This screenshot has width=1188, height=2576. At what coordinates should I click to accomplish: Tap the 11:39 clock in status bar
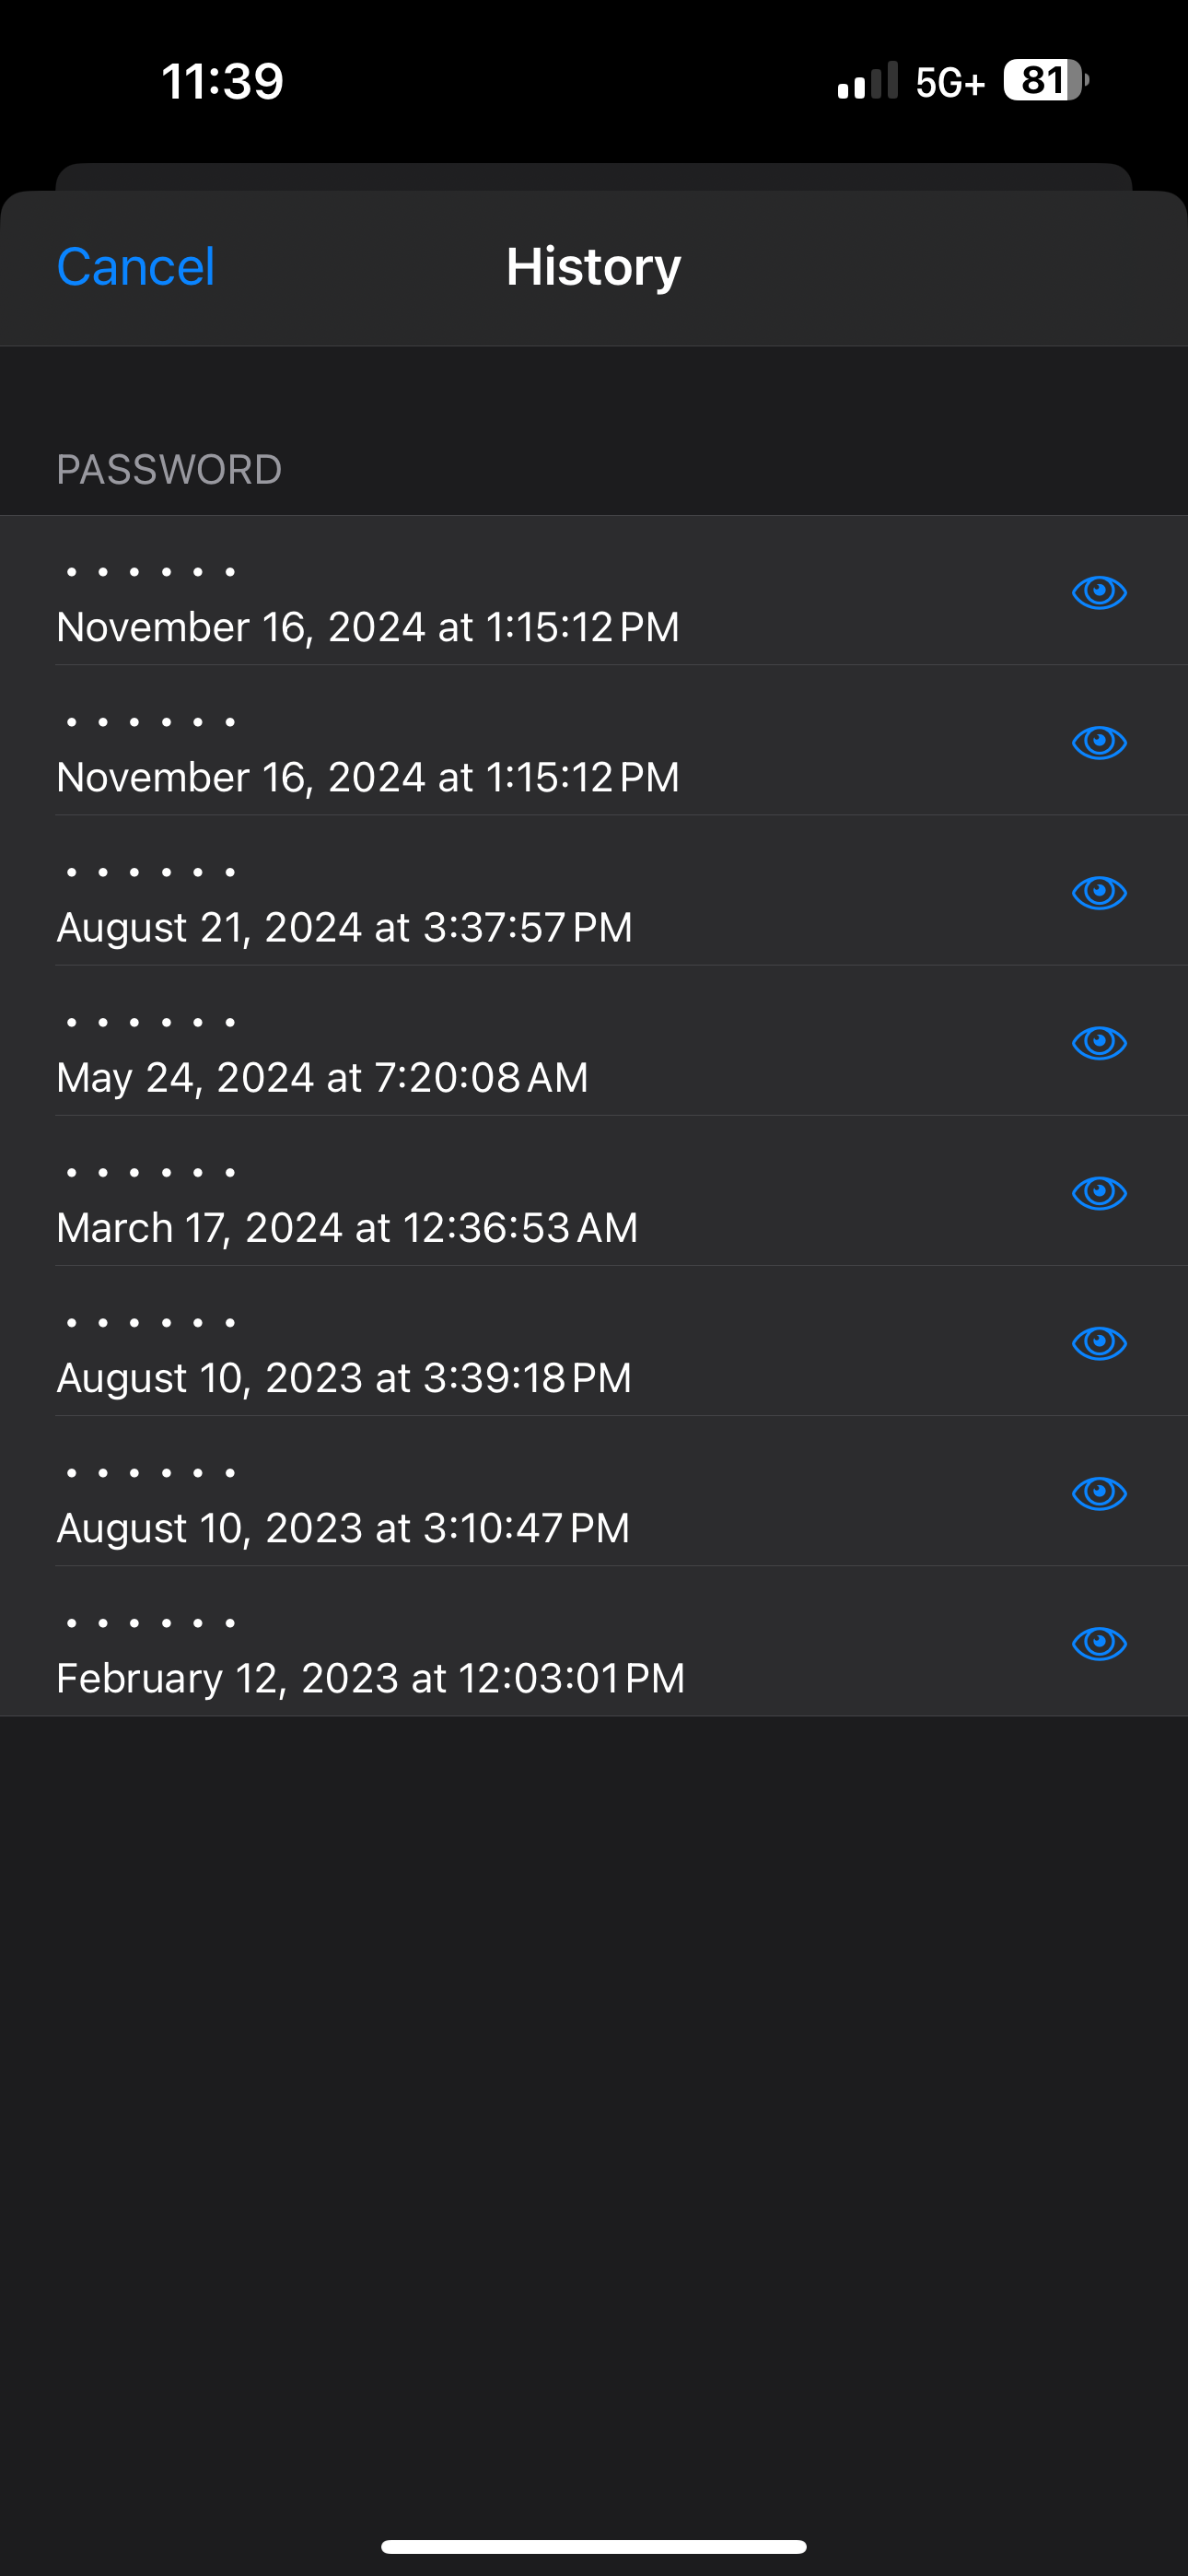click(x=222, y=81)
